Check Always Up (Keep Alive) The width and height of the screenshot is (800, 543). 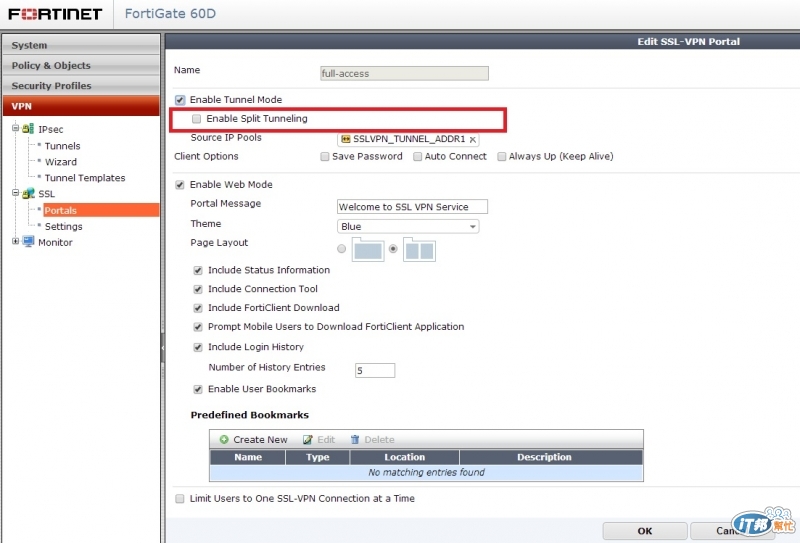point(502,157)
